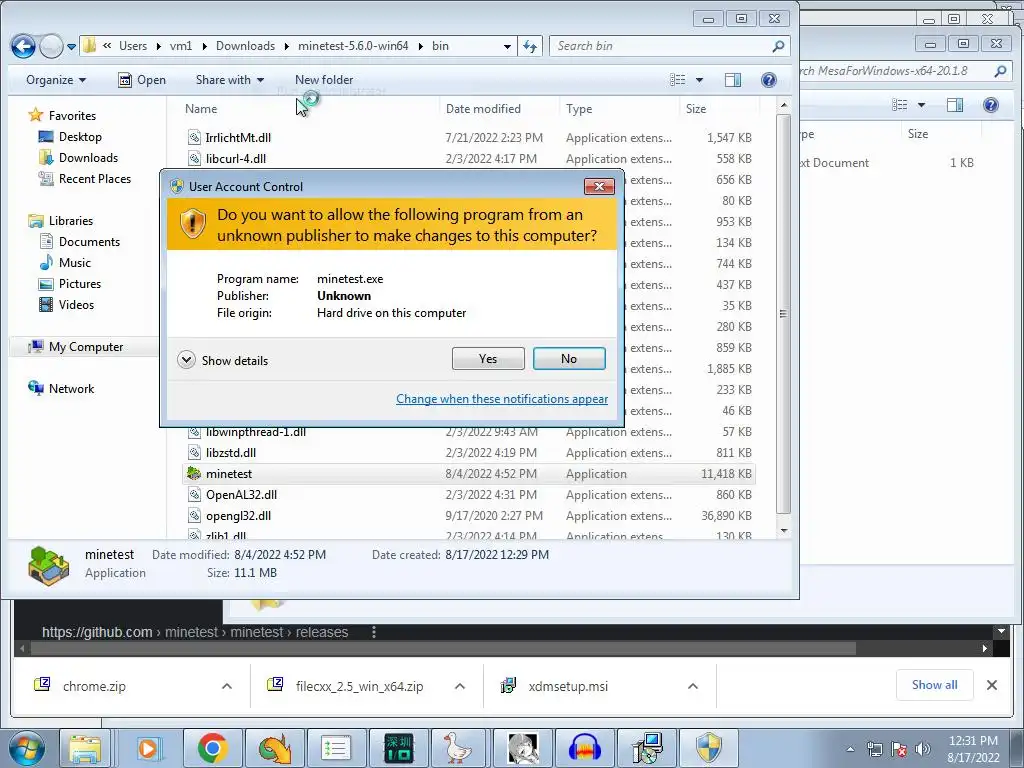
Task: Click the Forward arrow in Explorer
Action: coord(51,46)
